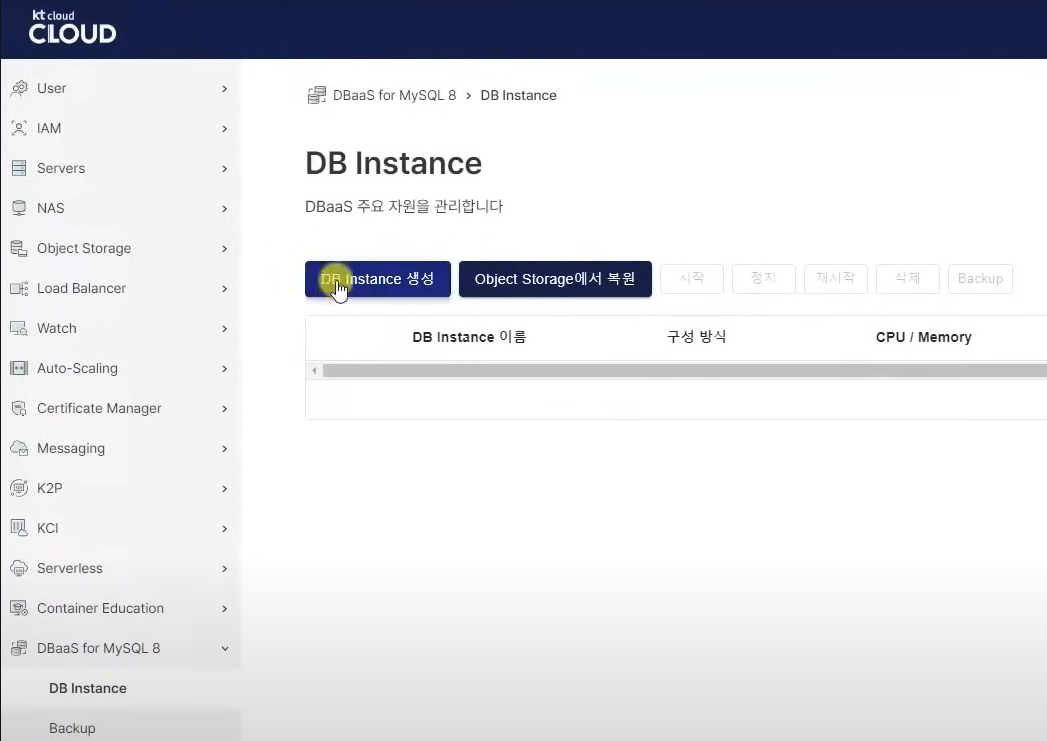
Task: Click the CPU / Memory column header
Action: (x=923, y=337)
